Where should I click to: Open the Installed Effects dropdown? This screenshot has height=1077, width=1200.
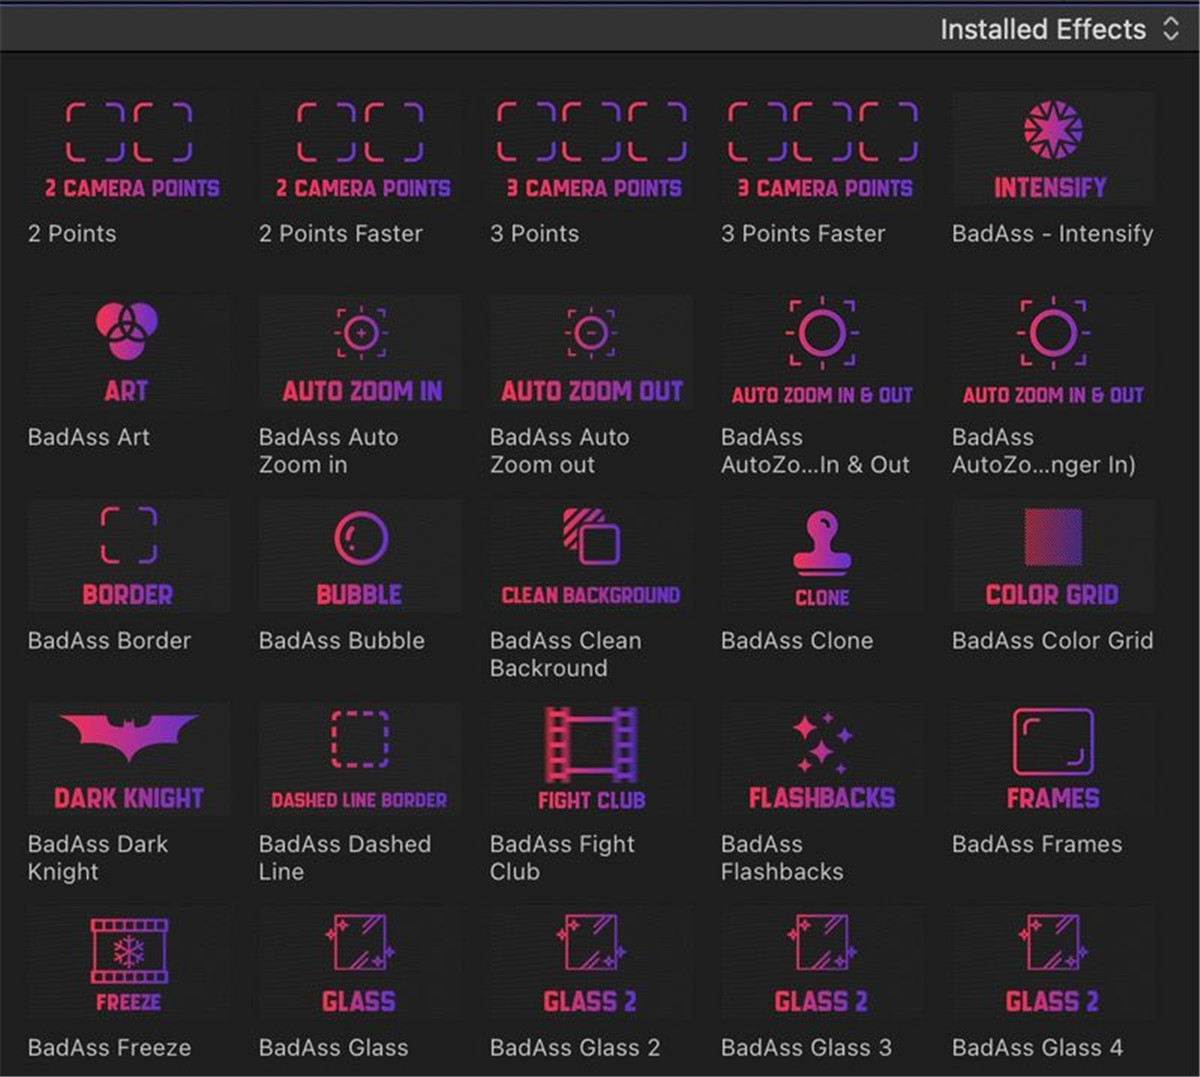pos(1059,29)
